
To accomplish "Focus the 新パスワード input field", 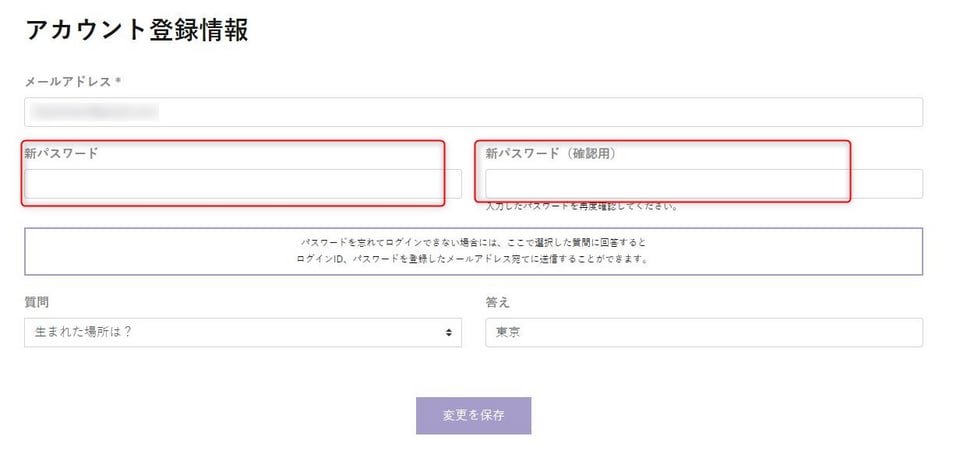I will point(243,184).
